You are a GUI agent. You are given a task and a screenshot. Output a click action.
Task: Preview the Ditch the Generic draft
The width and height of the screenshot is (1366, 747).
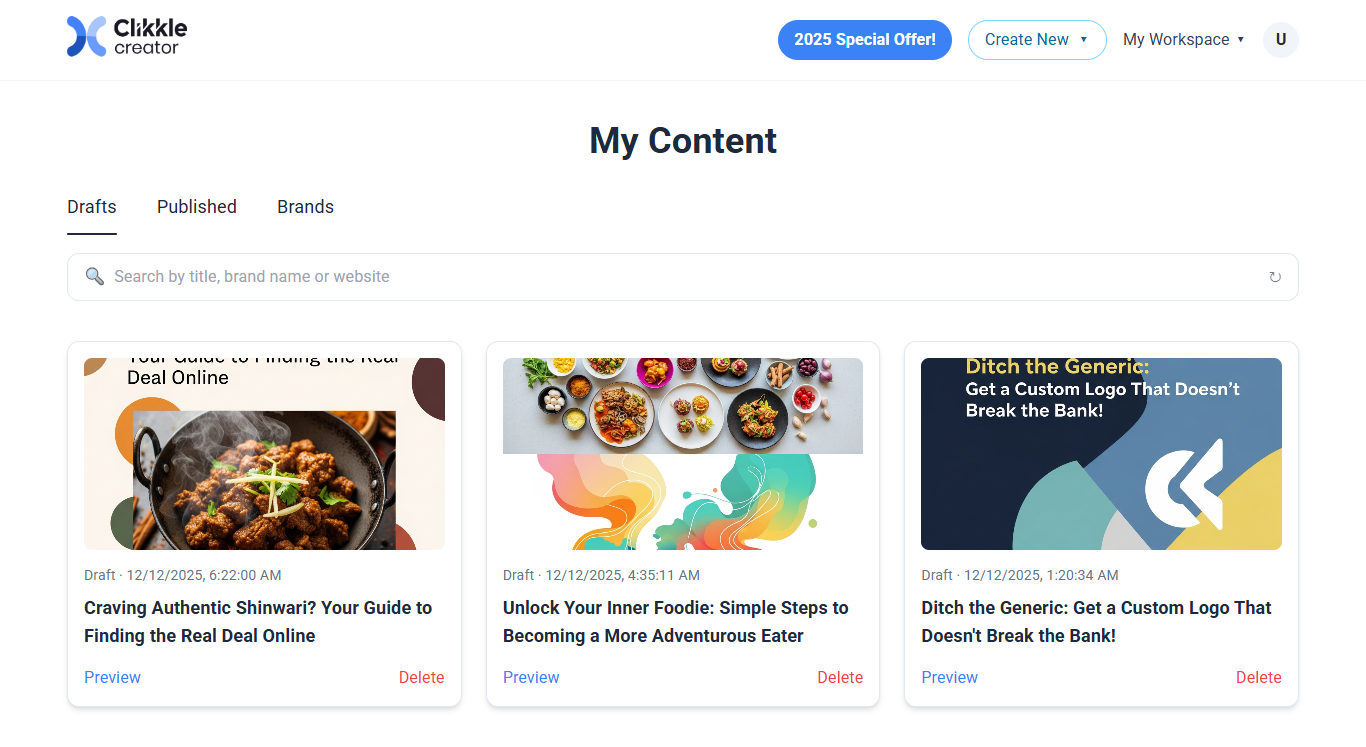point(949,677)
